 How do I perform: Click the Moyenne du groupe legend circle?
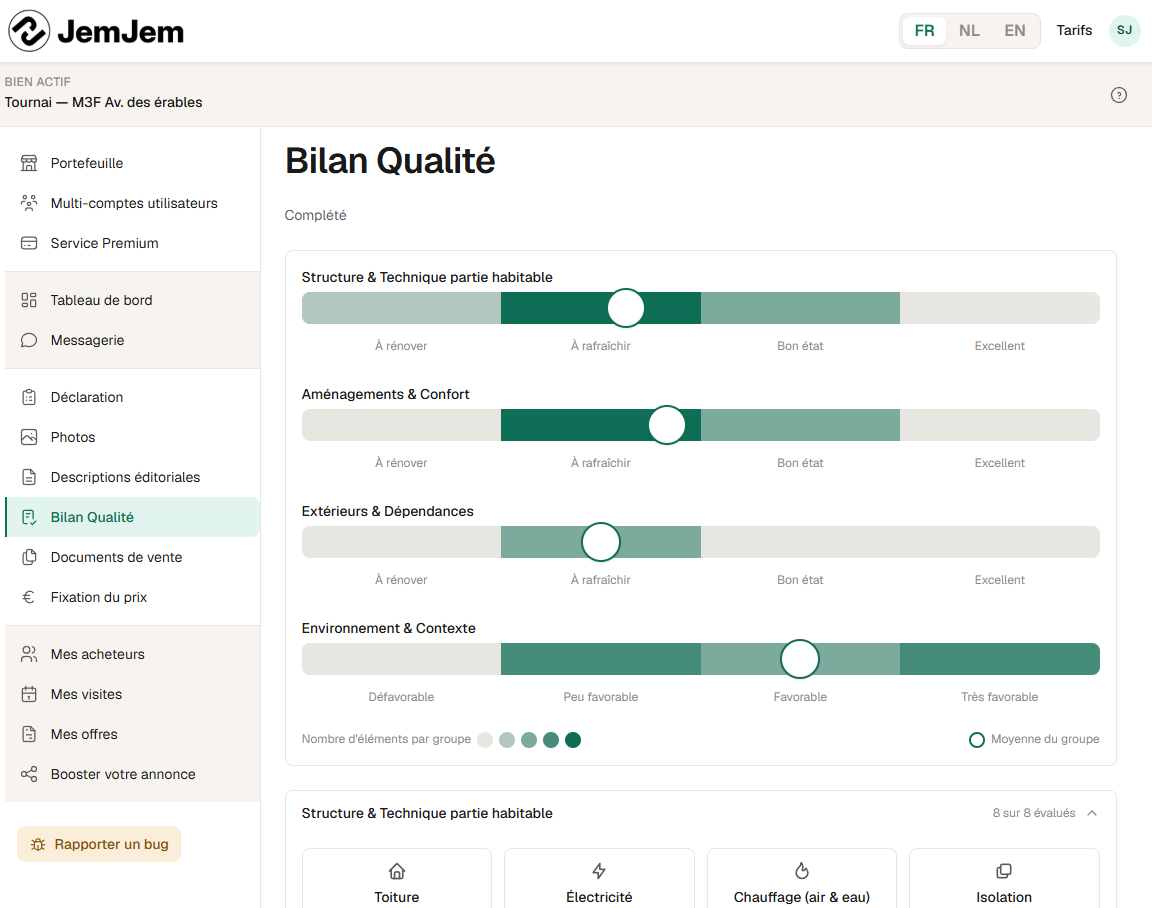pos(976,740)
